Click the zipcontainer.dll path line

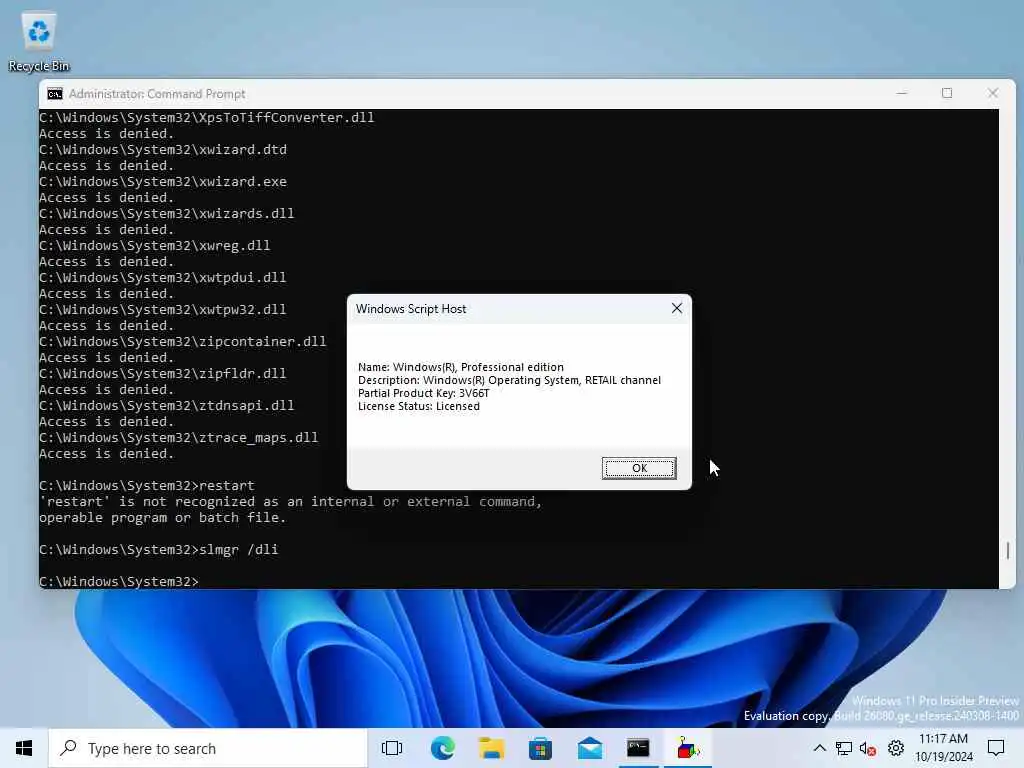point(182,342)
